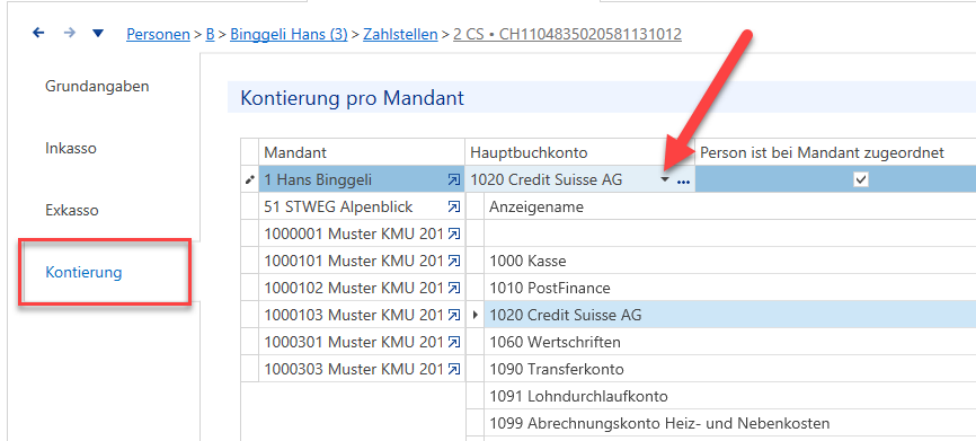Open the link icon for 1000101 Muster KMU
The image size is (976, 441).
coord(454,261)
